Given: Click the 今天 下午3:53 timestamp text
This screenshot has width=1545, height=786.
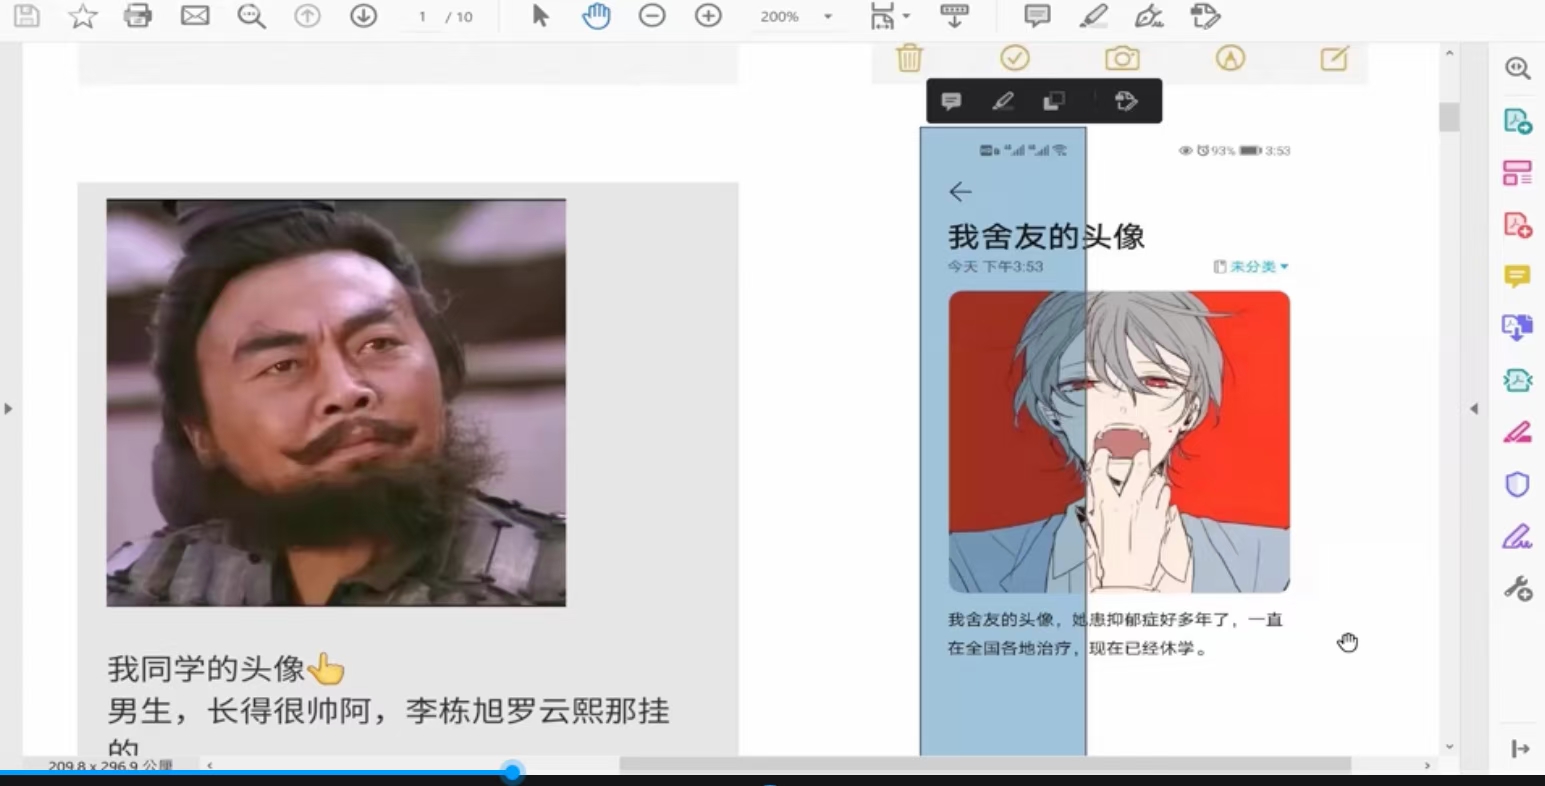Looking at the screenshot, I should pyautogui.click(x=995, y=267).
